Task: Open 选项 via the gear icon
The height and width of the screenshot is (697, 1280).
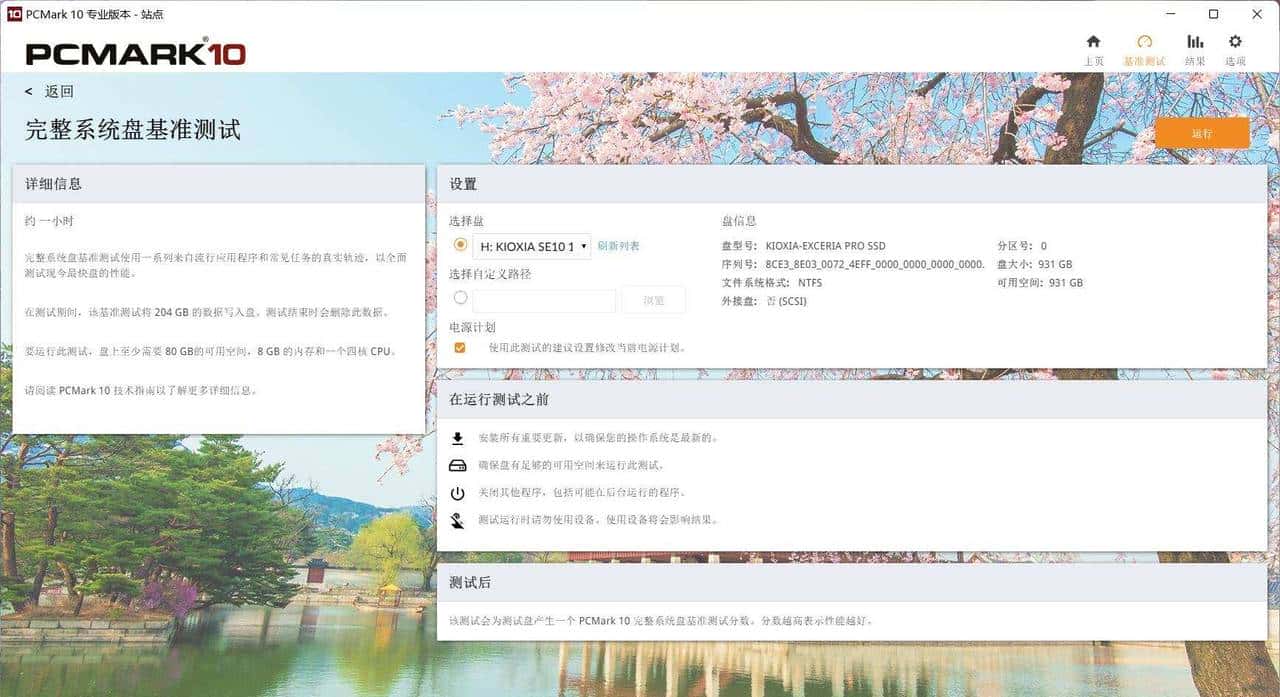Action: click(1236, 43)
